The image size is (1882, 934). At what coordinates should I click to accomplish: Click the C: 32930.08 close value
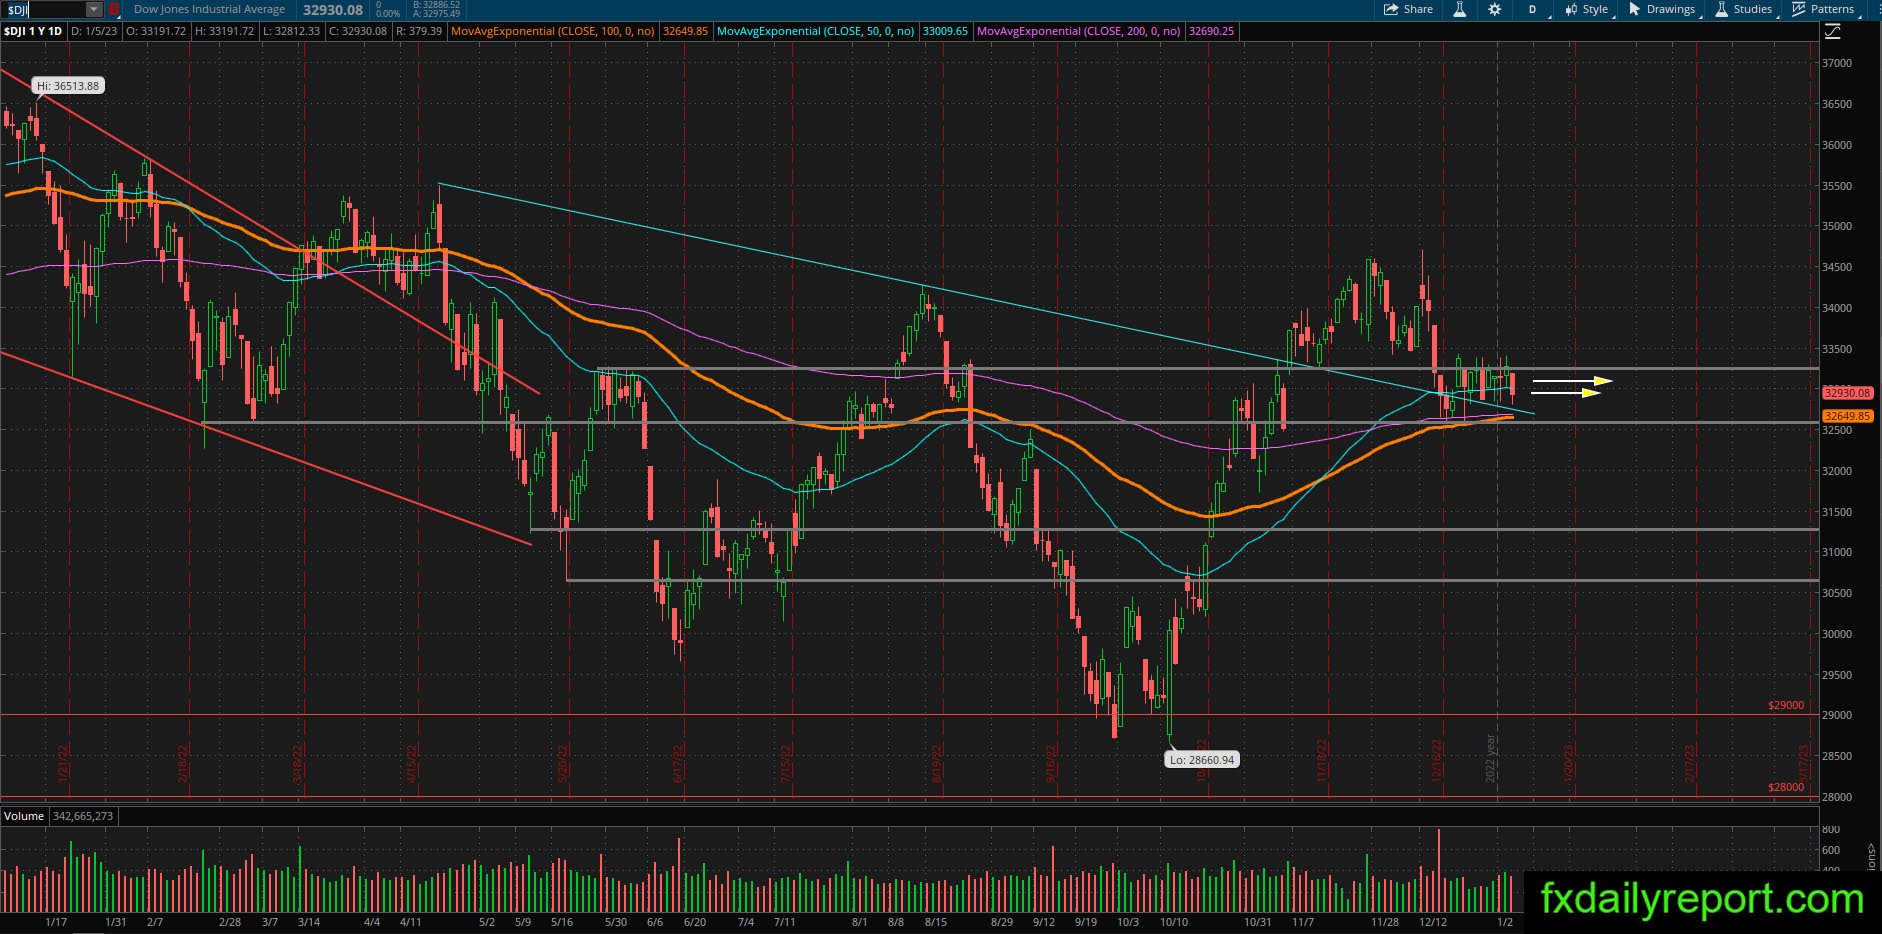[x=357, y=31]
